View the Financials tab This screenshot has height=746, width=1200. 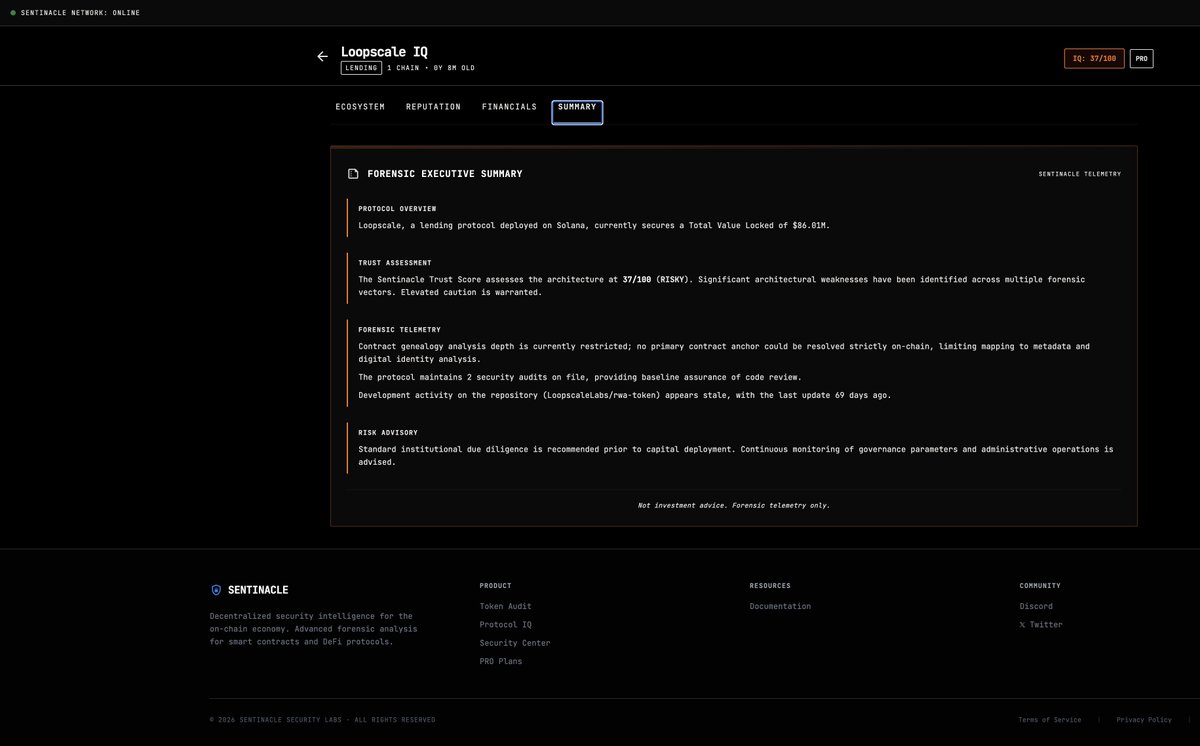point(510,105)
